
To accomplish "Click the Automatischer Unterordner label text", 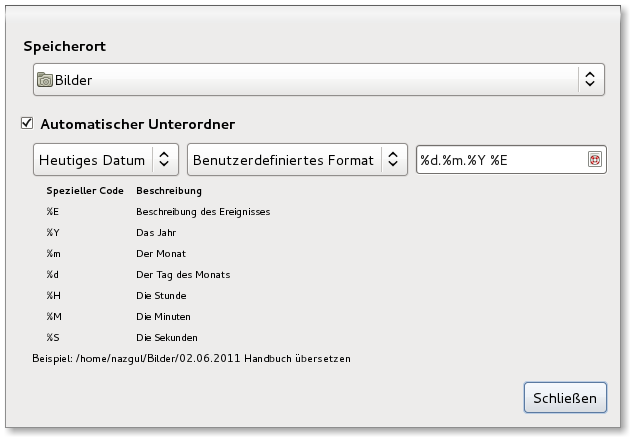I will coord(138,125).
